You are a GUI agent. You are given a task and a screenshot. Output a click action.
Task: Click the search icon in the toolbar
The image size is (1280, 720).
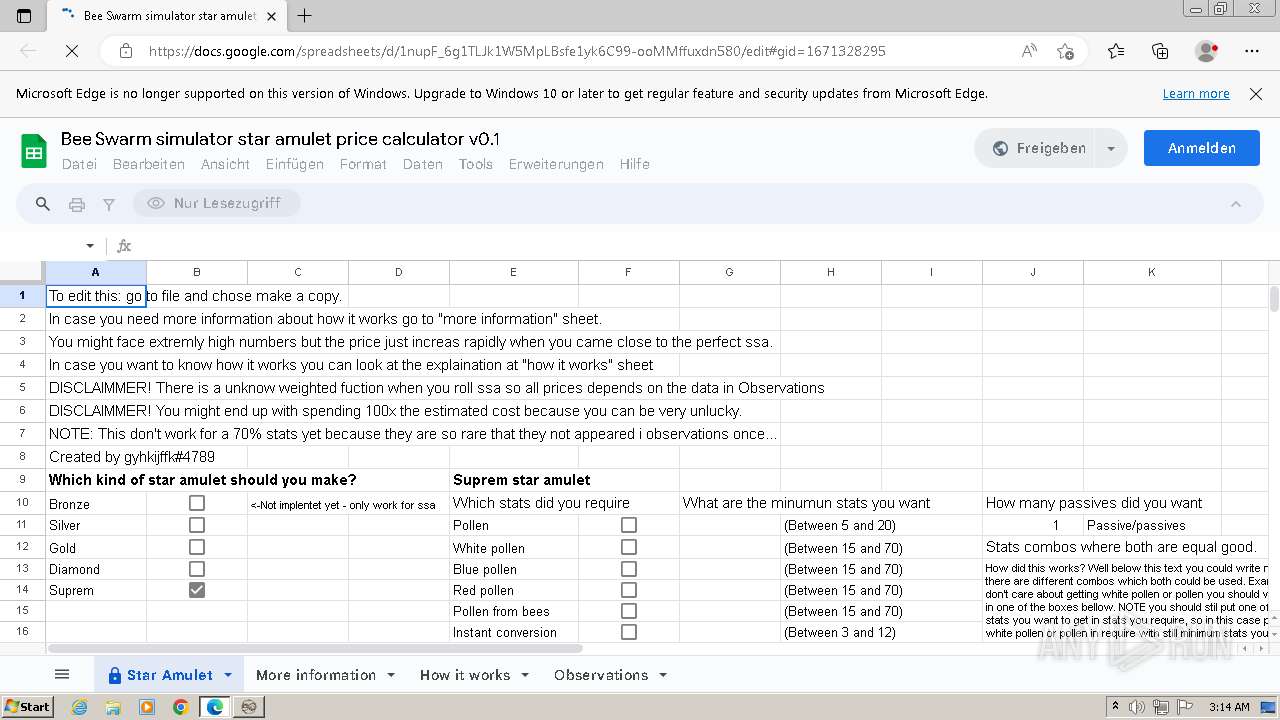click(43, 204)
